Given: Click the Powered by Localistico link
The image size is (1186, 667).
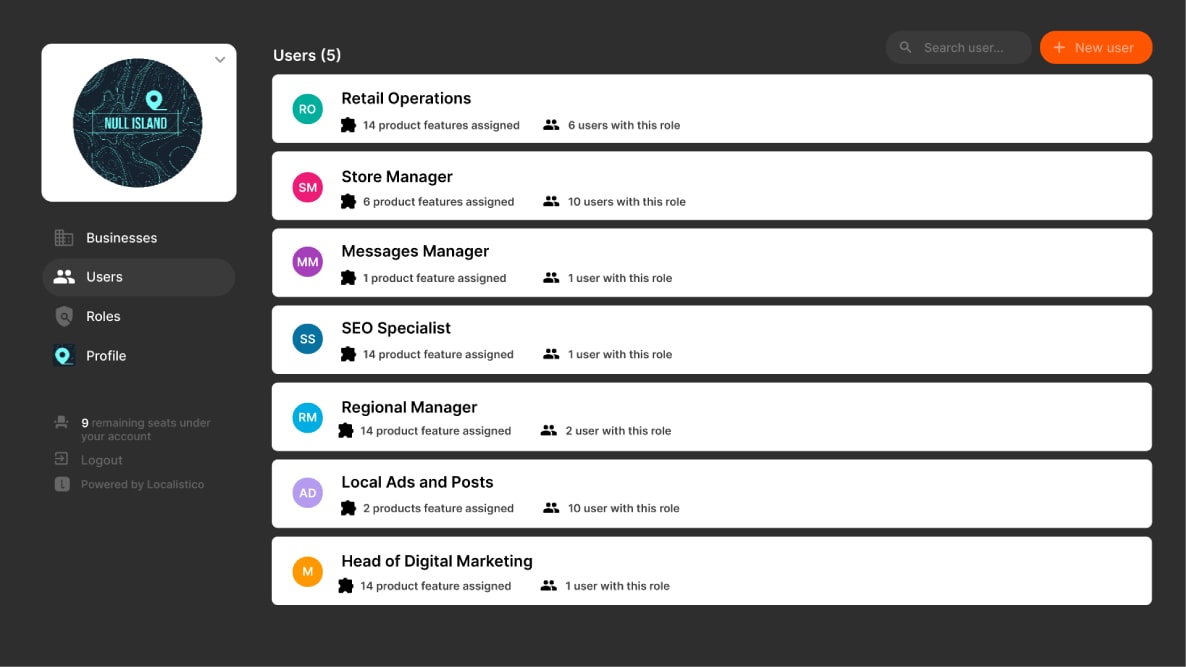Looking at the screenshot, I should (142, 484).
